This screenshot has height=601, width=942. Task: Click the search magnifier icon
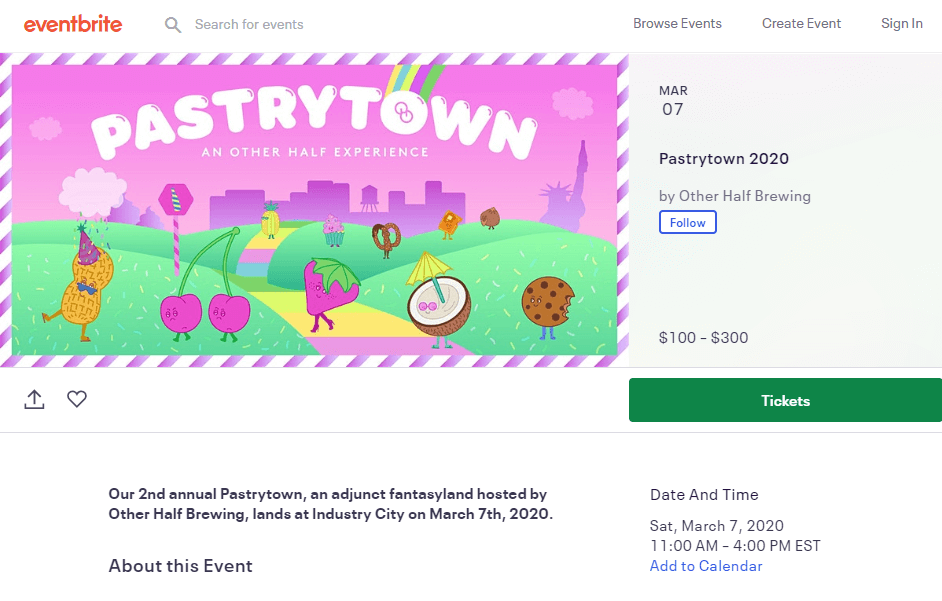point(172,24)
